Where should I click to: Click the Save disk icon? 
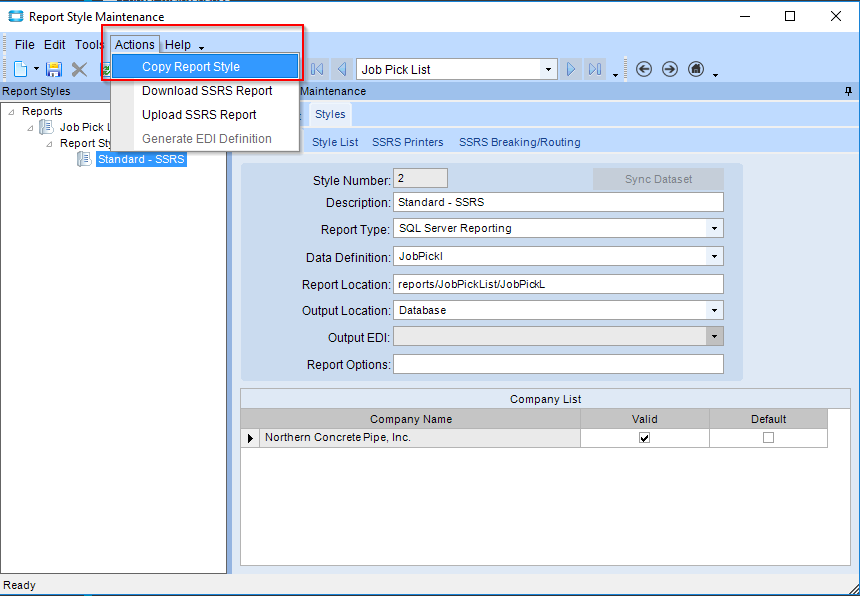click(54, 69)
